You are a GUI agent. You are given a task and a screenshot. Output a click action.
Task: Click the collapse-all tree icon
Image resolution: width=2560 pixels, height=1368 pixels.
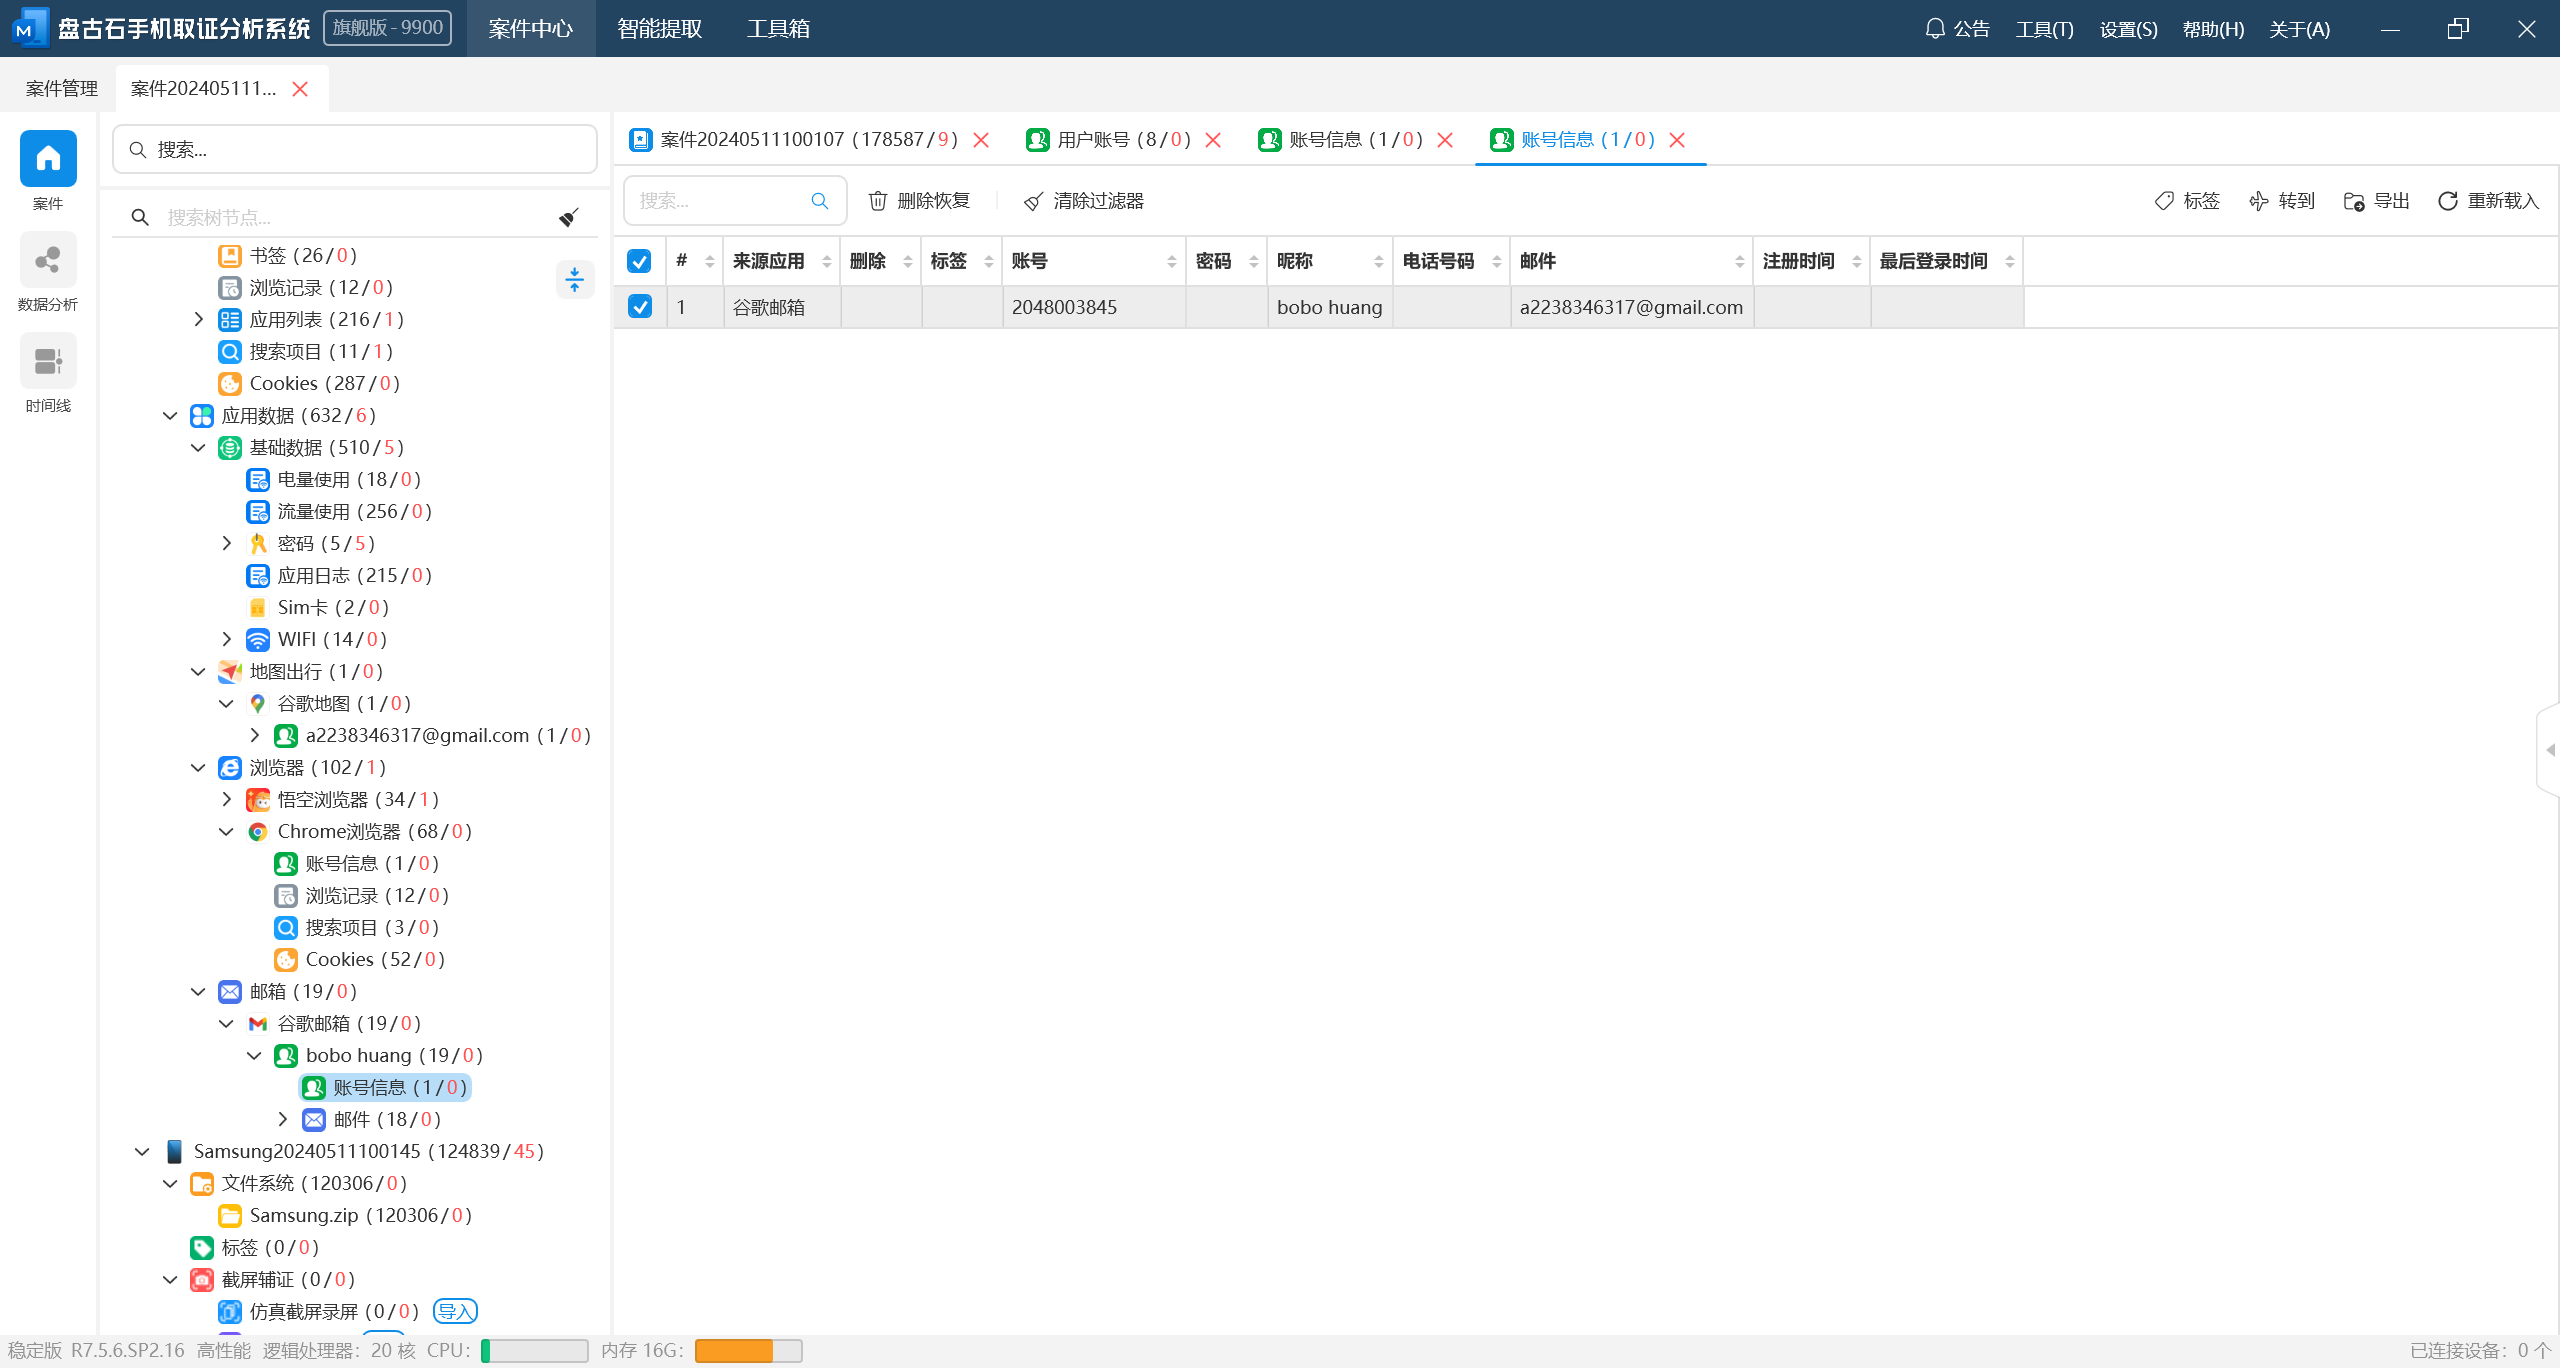(x=574, y=280)
